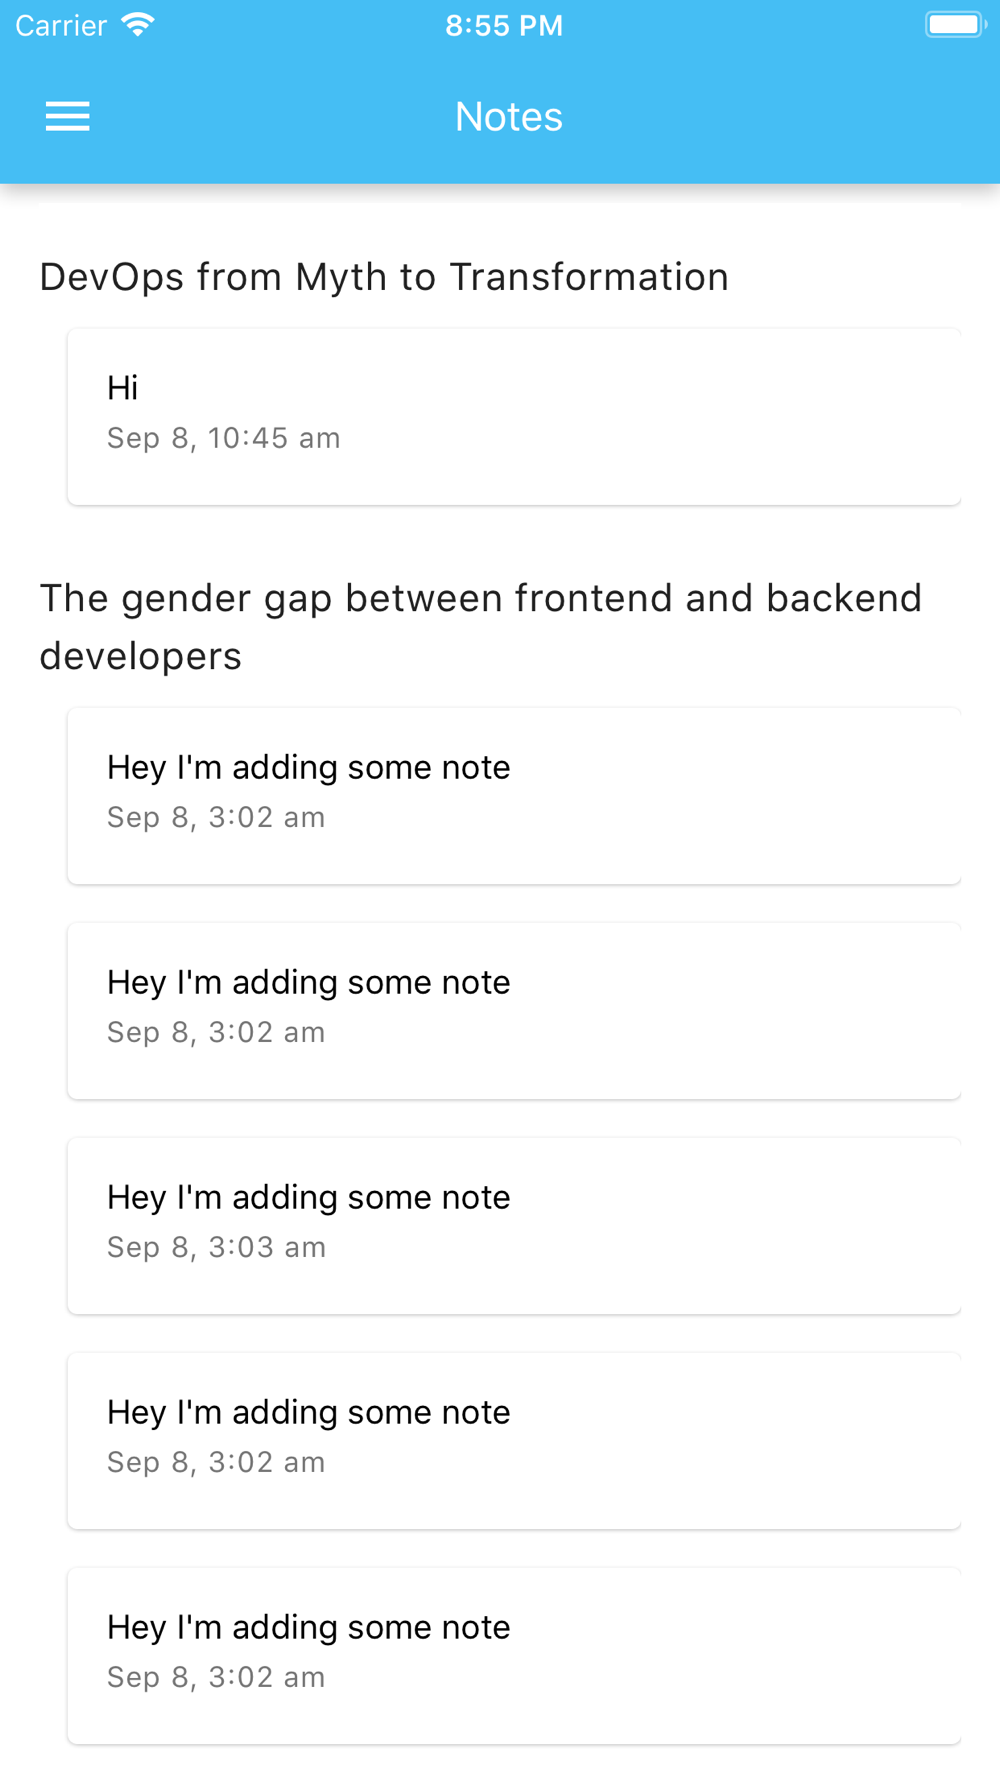The height and width of the screenshot is (1778, 1000).
Task: Tap the Sep 8, 10:45 am timestamp
Action: pyautogui.click(x=224, y=438)
